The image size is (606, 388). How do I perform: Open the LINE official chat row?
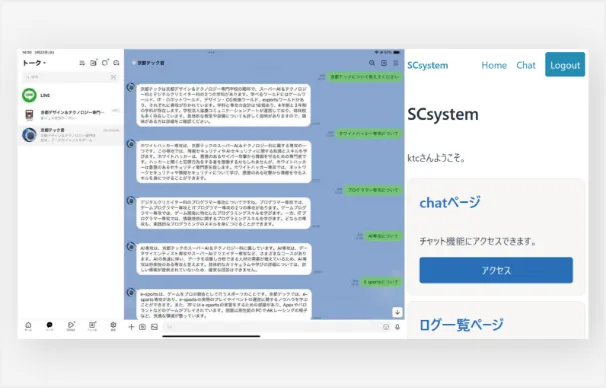[x=71, y=95]
